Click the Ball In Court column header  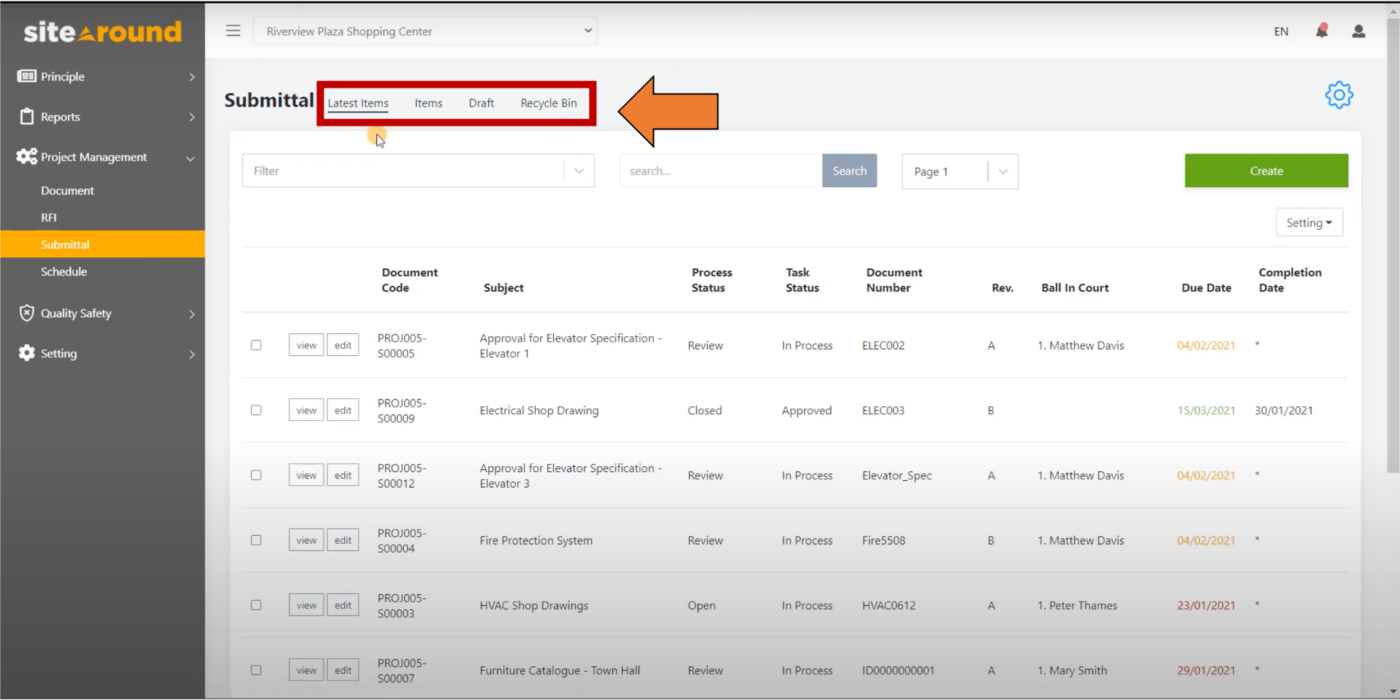click(1075, 288)
